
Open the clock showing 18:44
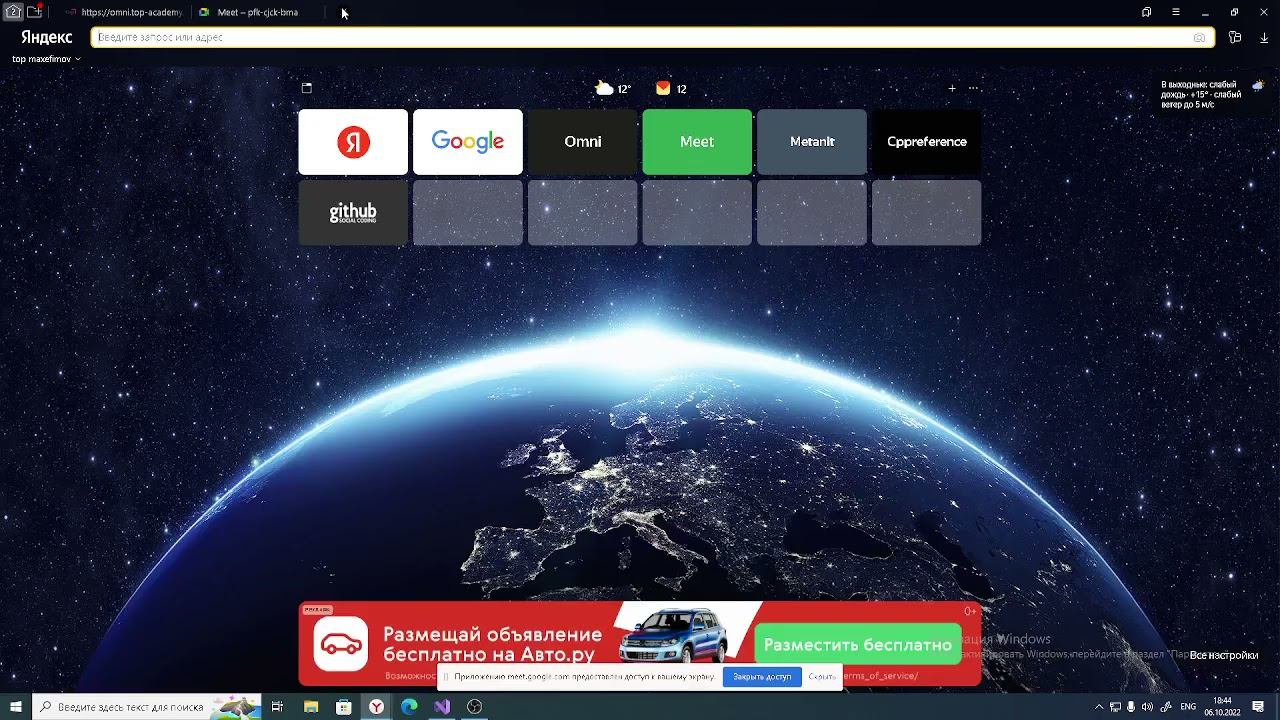click(1222, 707)
